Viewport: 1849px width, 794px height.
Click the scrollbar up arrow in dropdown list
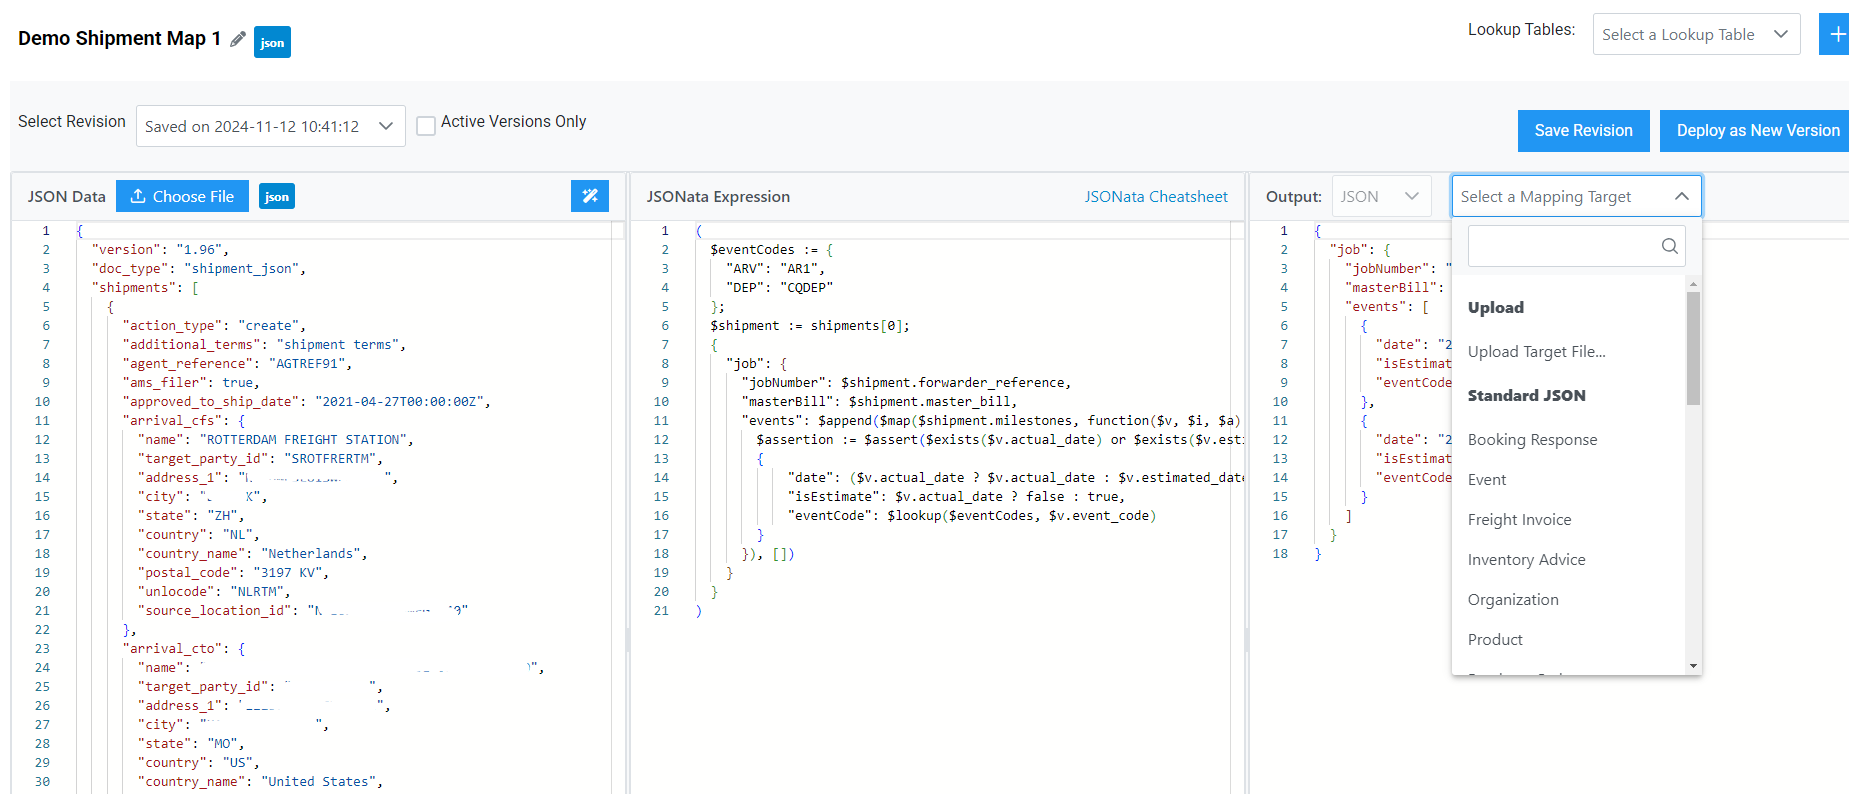pos(1693,284)
